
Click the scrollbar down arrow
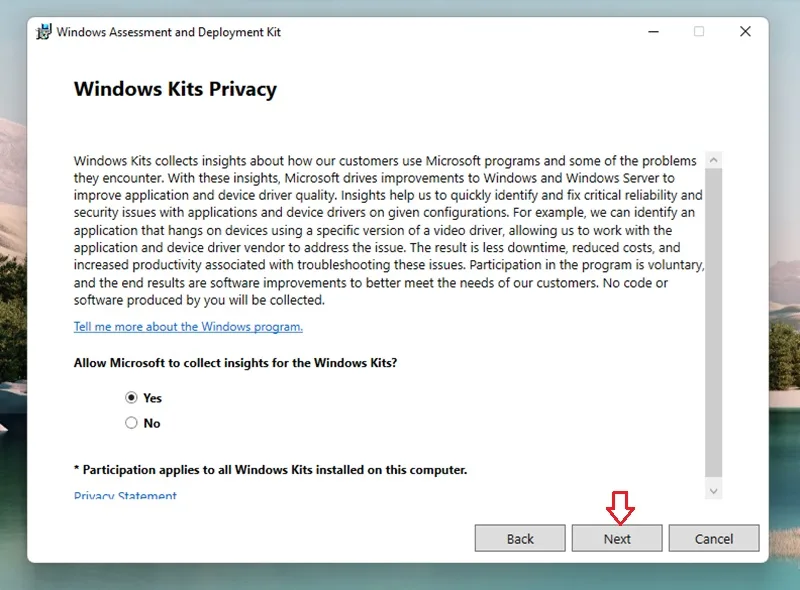(714, 491)
